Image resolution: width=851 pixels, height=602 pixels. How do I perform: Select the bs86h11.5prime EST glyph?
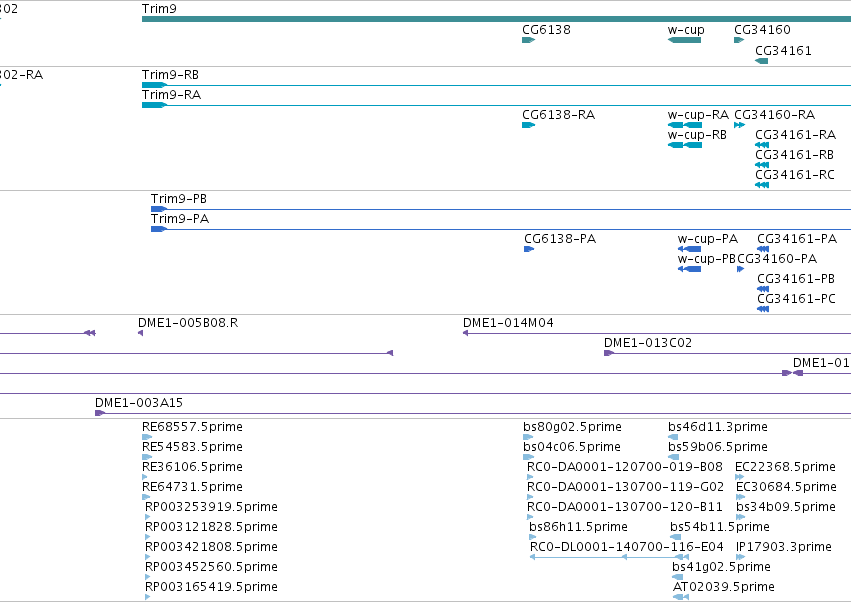532,537
